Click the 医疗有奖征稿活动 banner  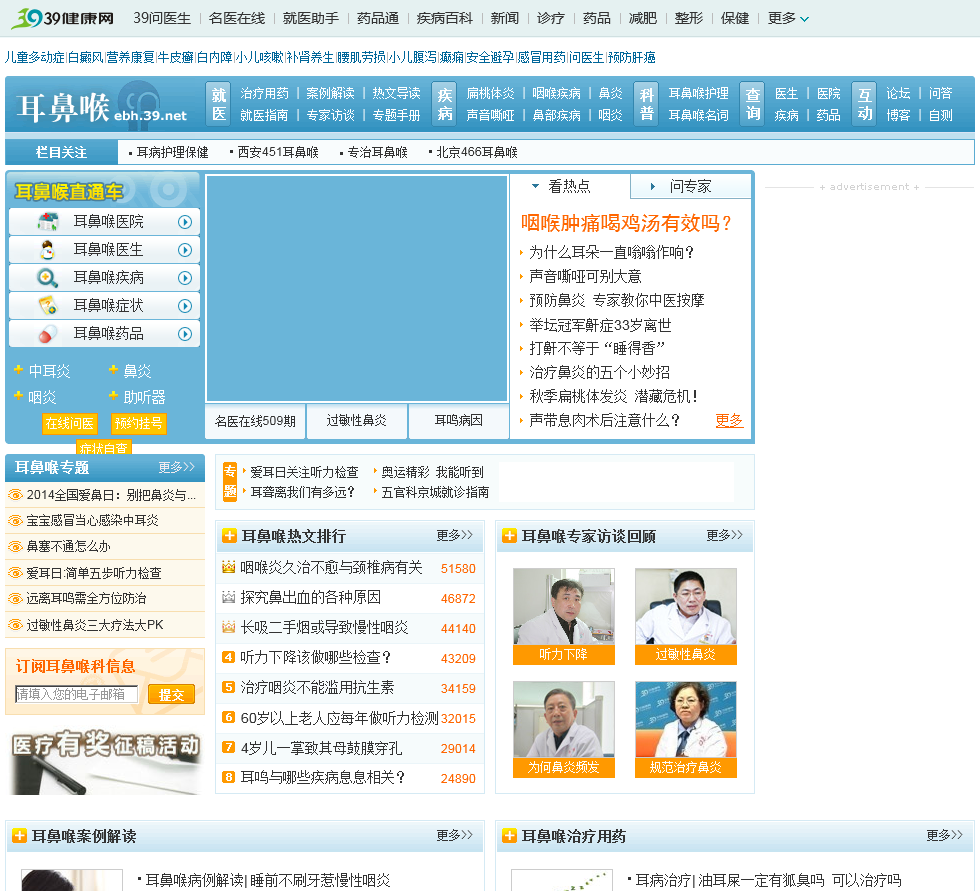pos(105,760)
